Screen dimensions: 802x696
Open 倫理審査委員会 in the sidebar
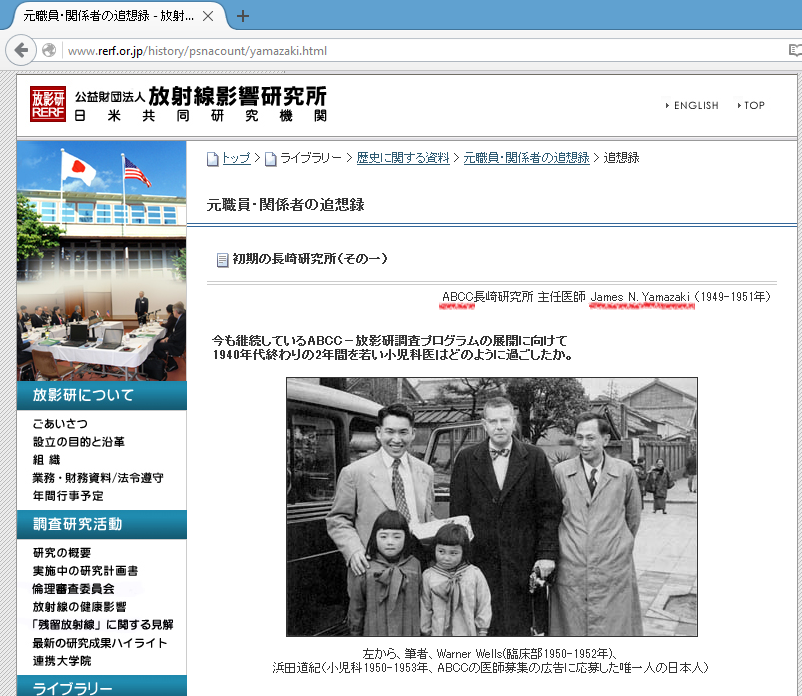(x=74, y=589)
